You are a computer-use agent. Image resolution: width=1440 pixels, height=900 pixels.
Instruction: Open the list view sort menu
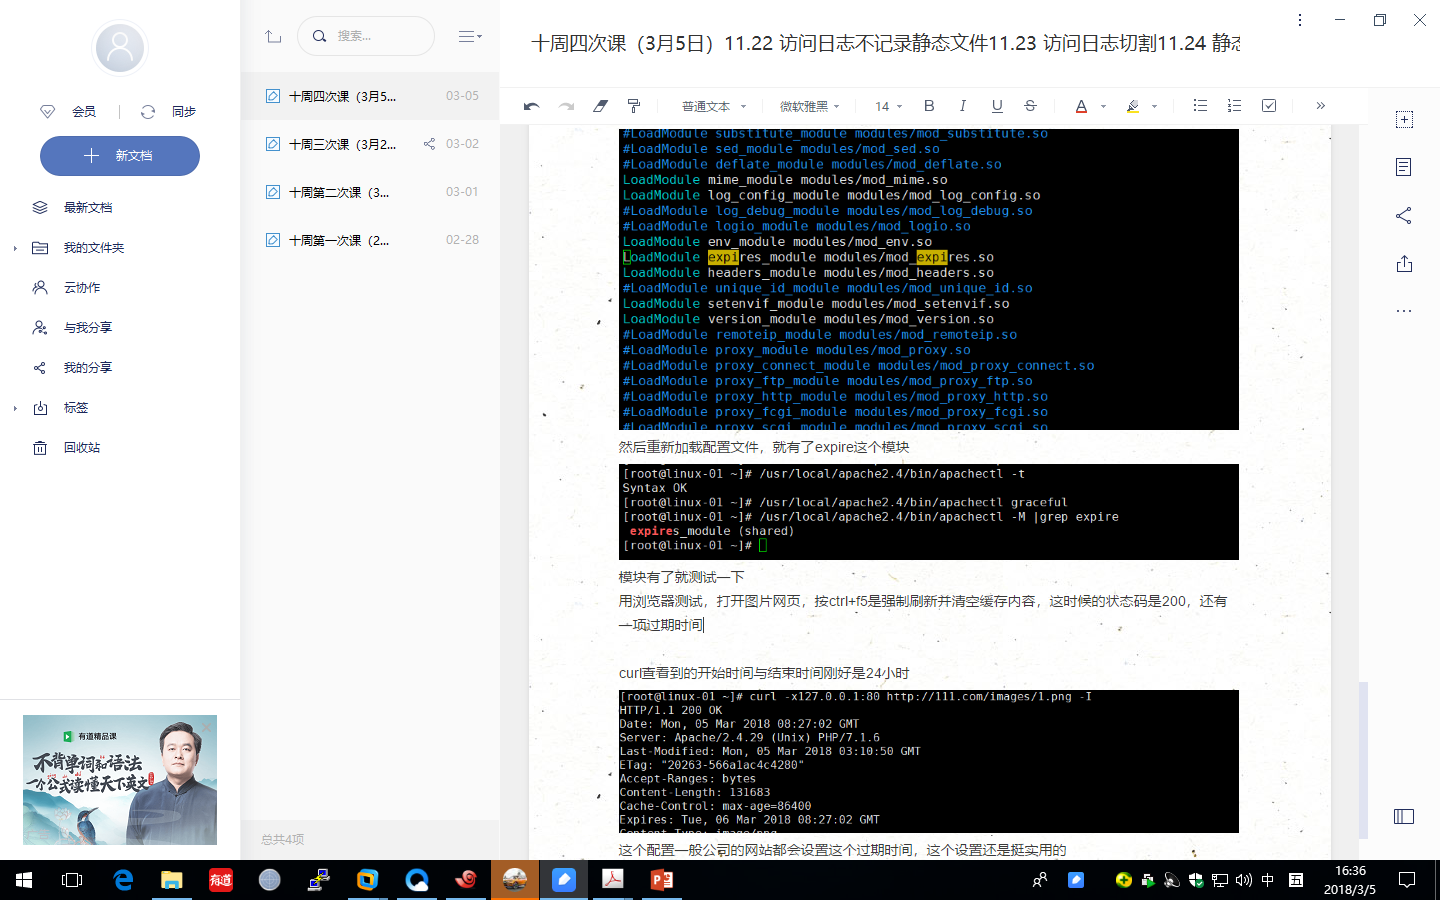coord(470,36)
